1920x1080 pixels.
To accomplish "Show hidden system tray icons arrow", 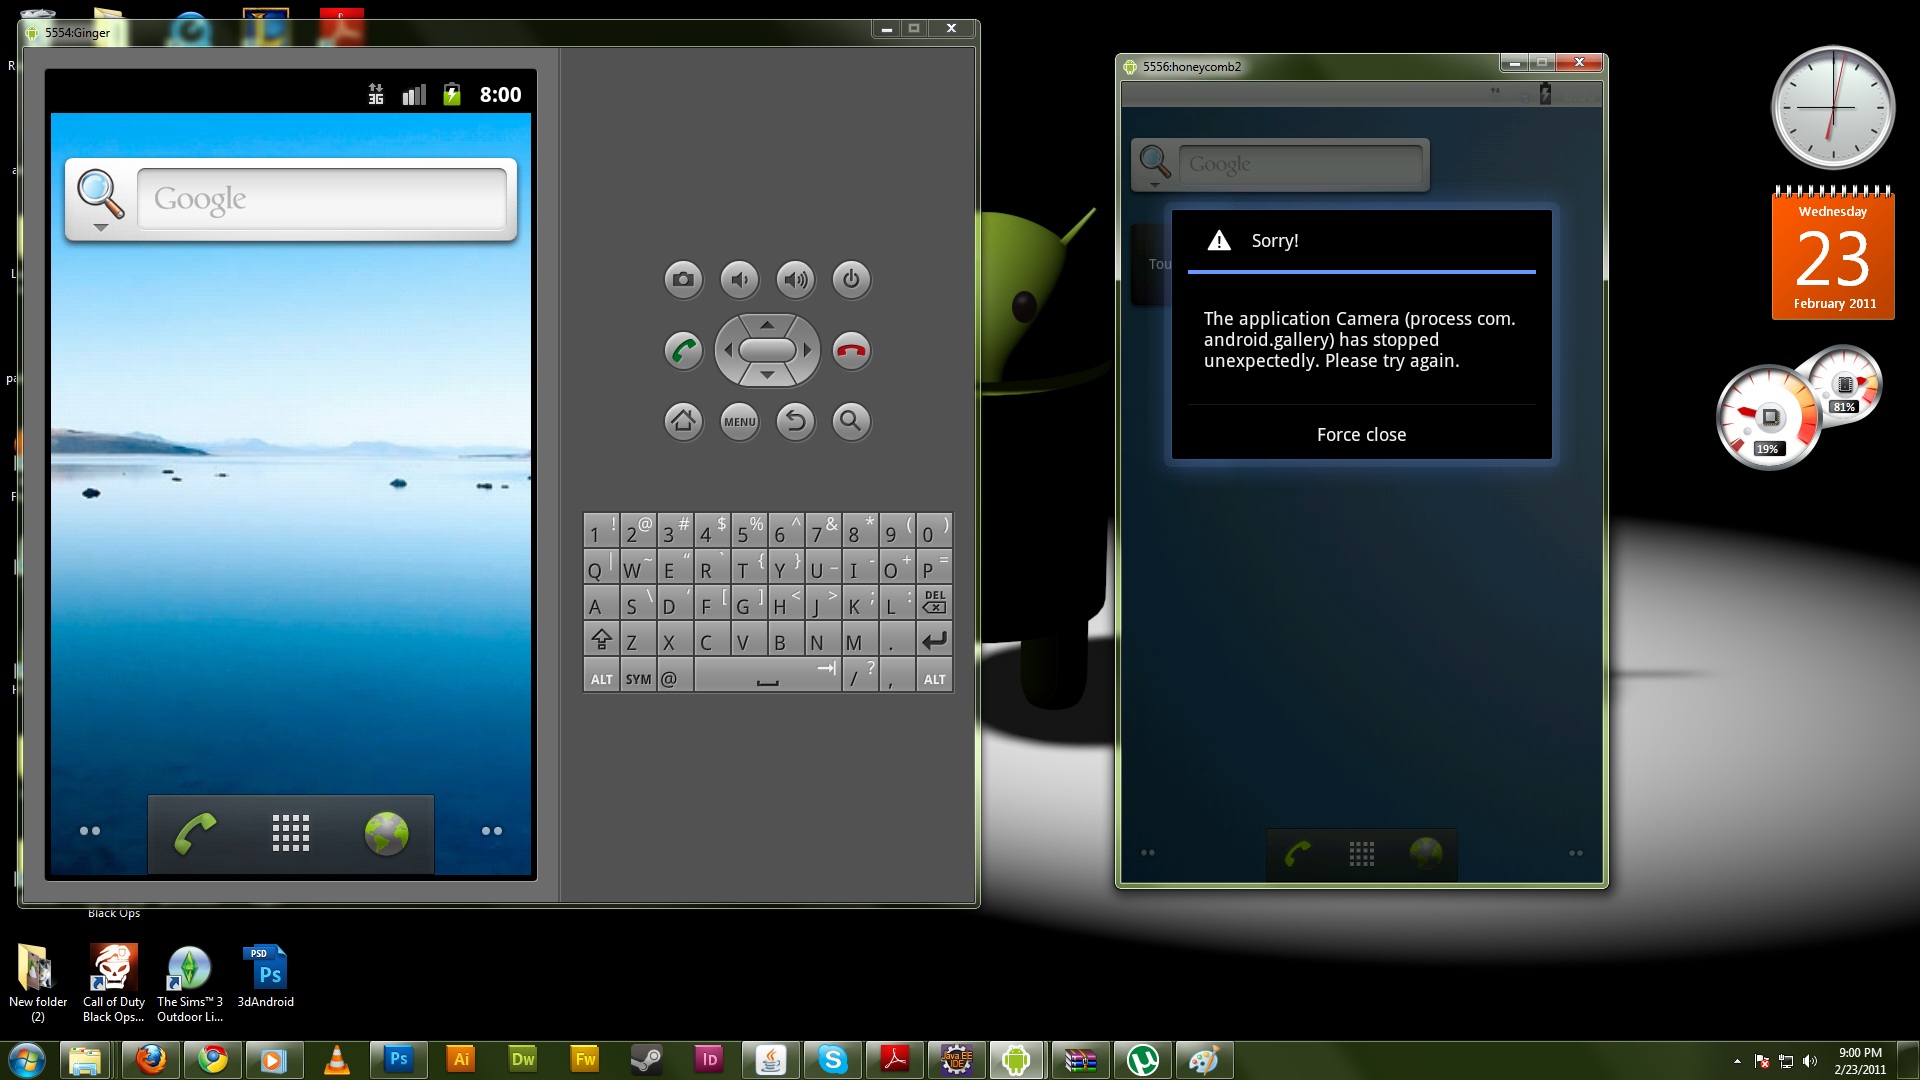I will tap(1737, 1061).
